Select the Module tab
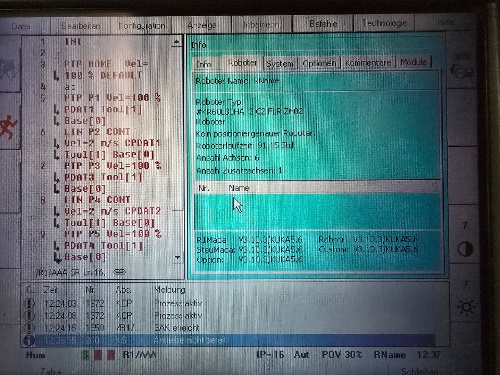This screenshot has width=500, height=375. pyautogui.click(x=414, y=62)
